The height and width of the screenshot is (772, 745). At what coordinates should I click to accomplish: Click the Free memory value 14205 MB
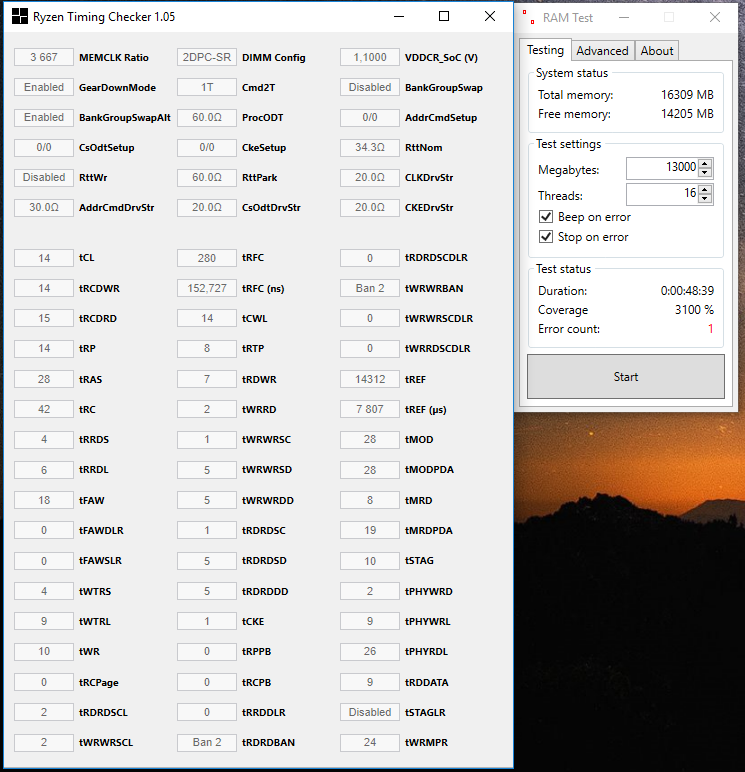[x=687, y=114]
